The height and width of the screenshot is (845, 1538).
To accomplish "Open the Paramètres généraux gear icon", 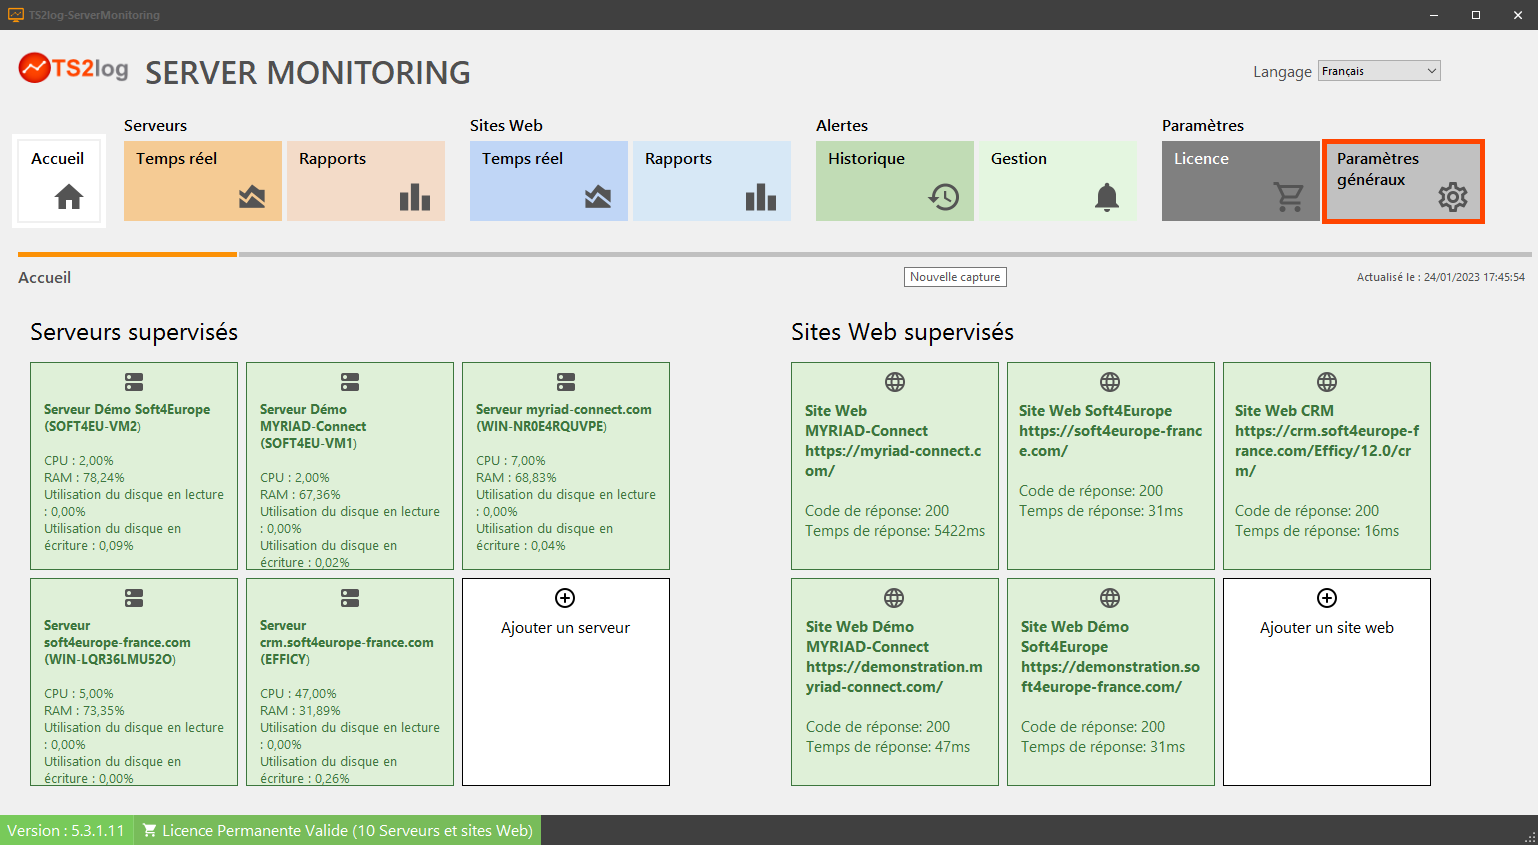I will (1453, 197).
